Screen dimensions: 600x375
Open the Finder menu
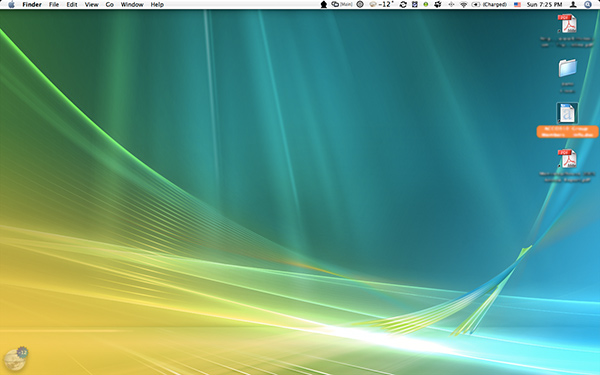pyautogui.click(x=32, y=5)
